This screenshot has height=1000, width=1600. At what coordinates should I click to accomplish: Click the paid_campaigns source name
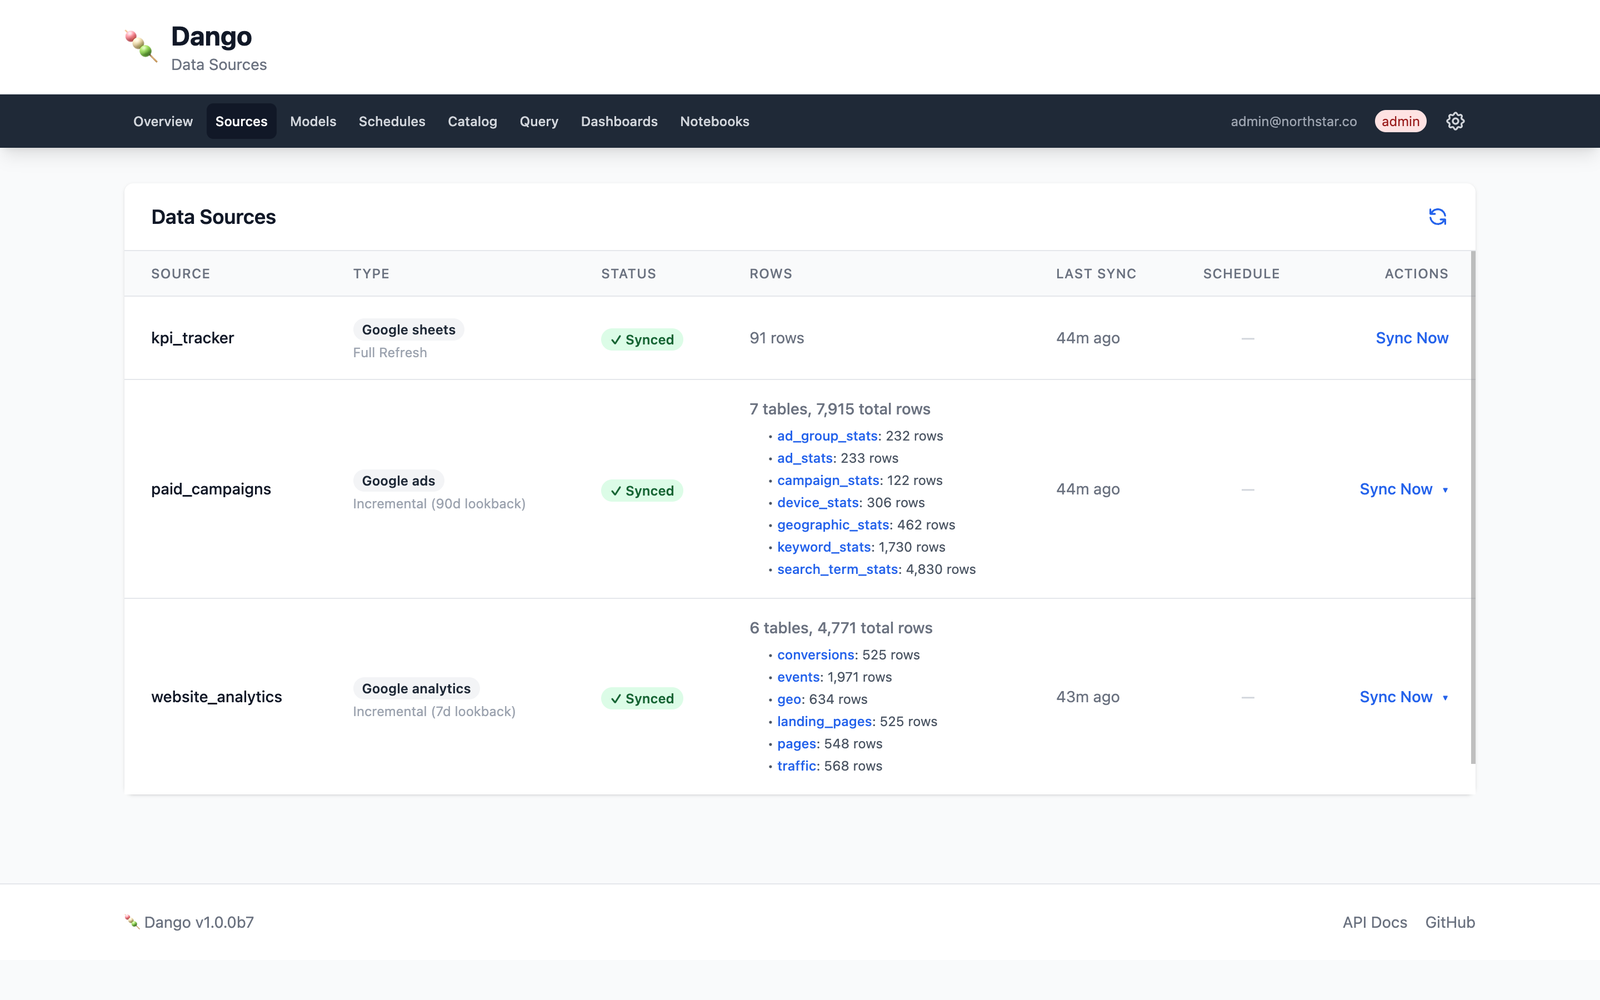211,489
